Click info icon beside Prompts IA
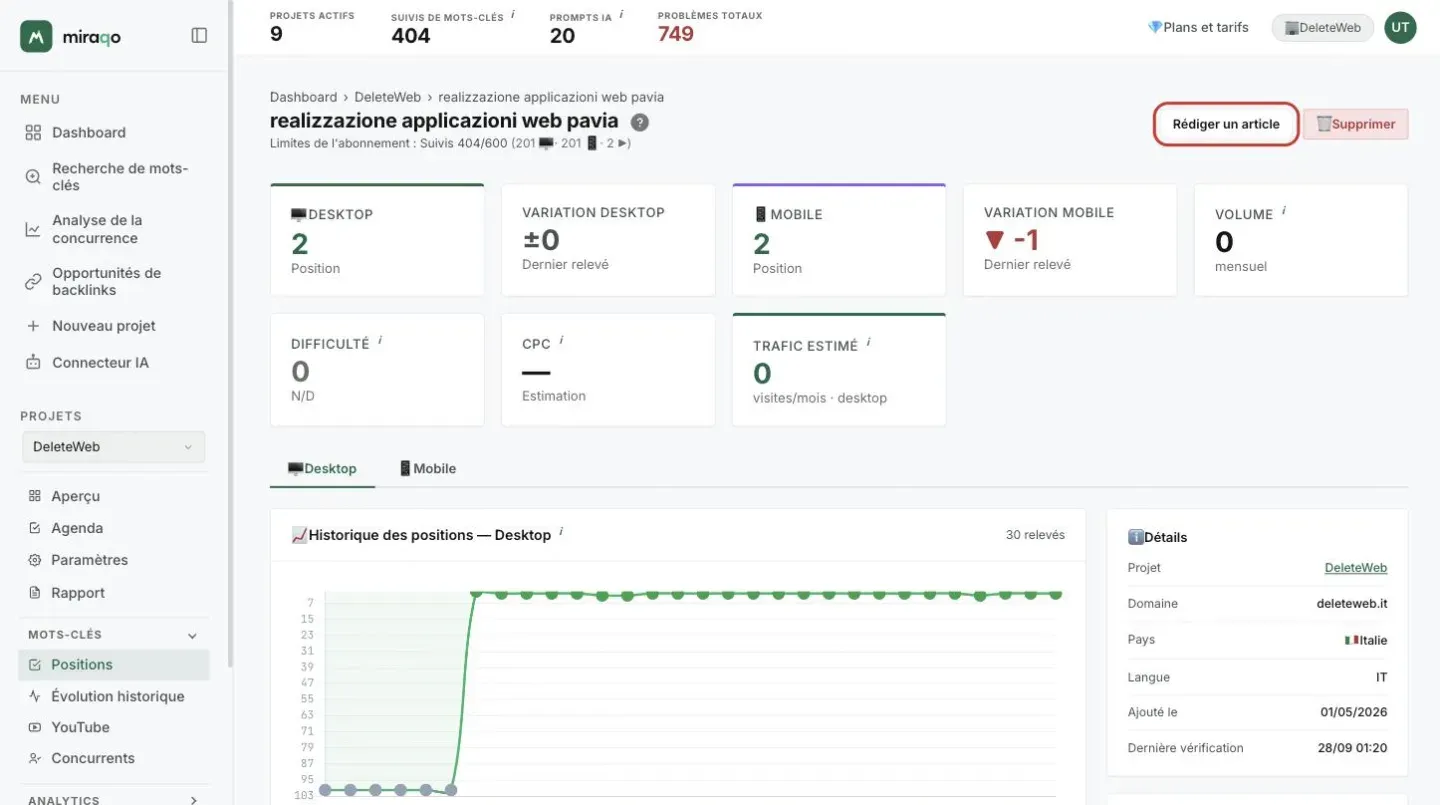Screen dimensions: 1440x805 pos(621,14)
